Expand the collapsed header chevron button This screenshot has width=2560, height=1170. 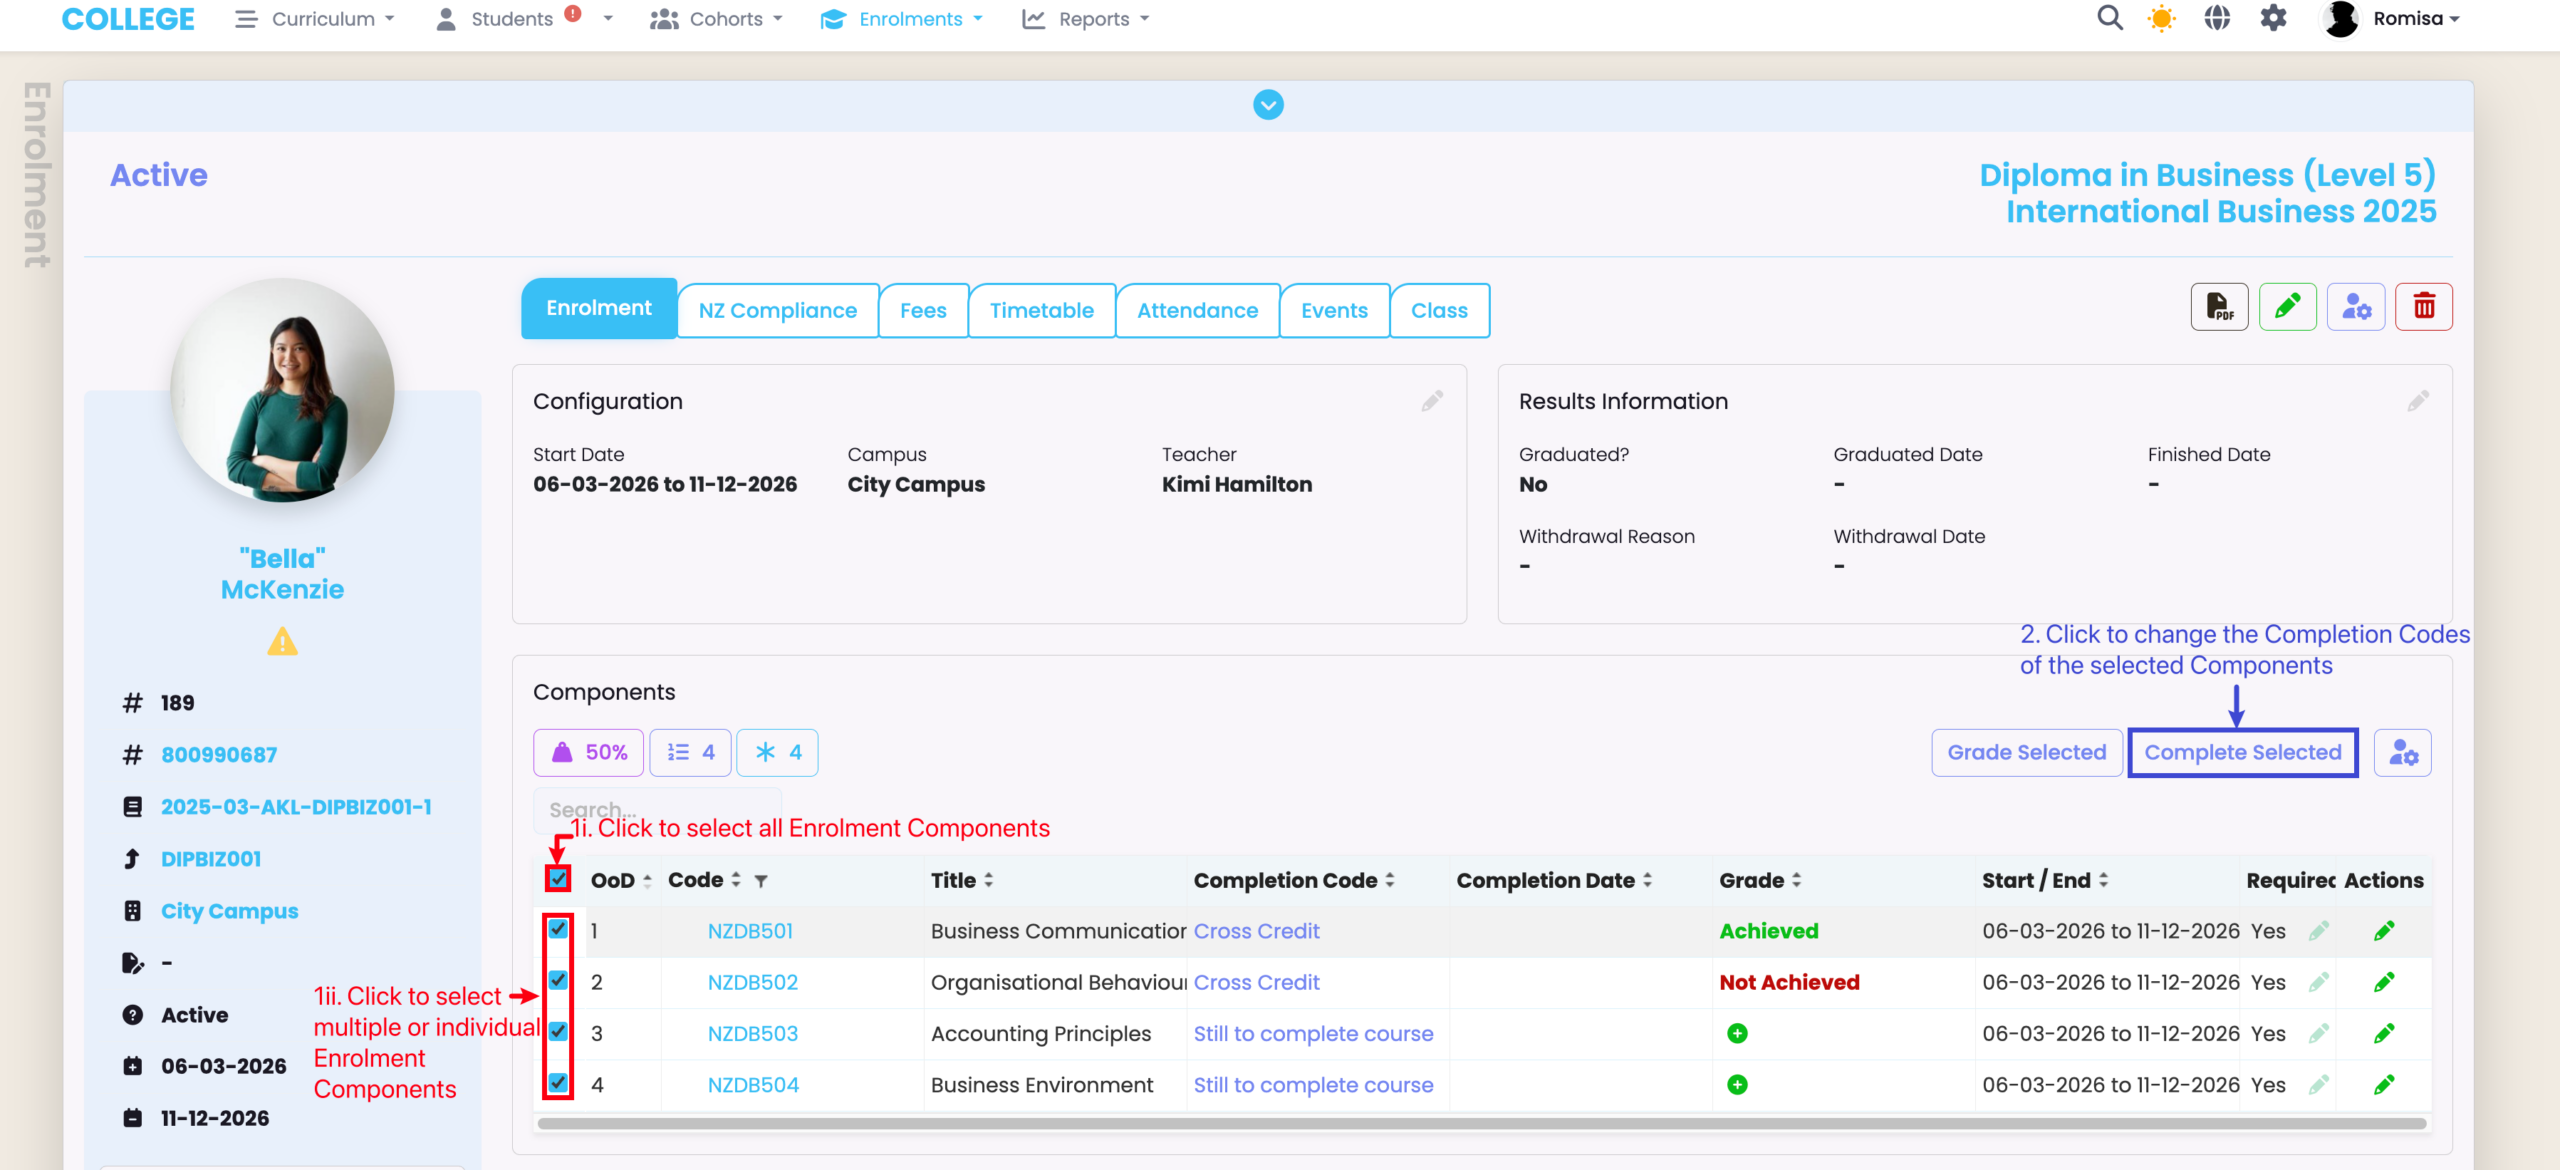[1268, 105]
